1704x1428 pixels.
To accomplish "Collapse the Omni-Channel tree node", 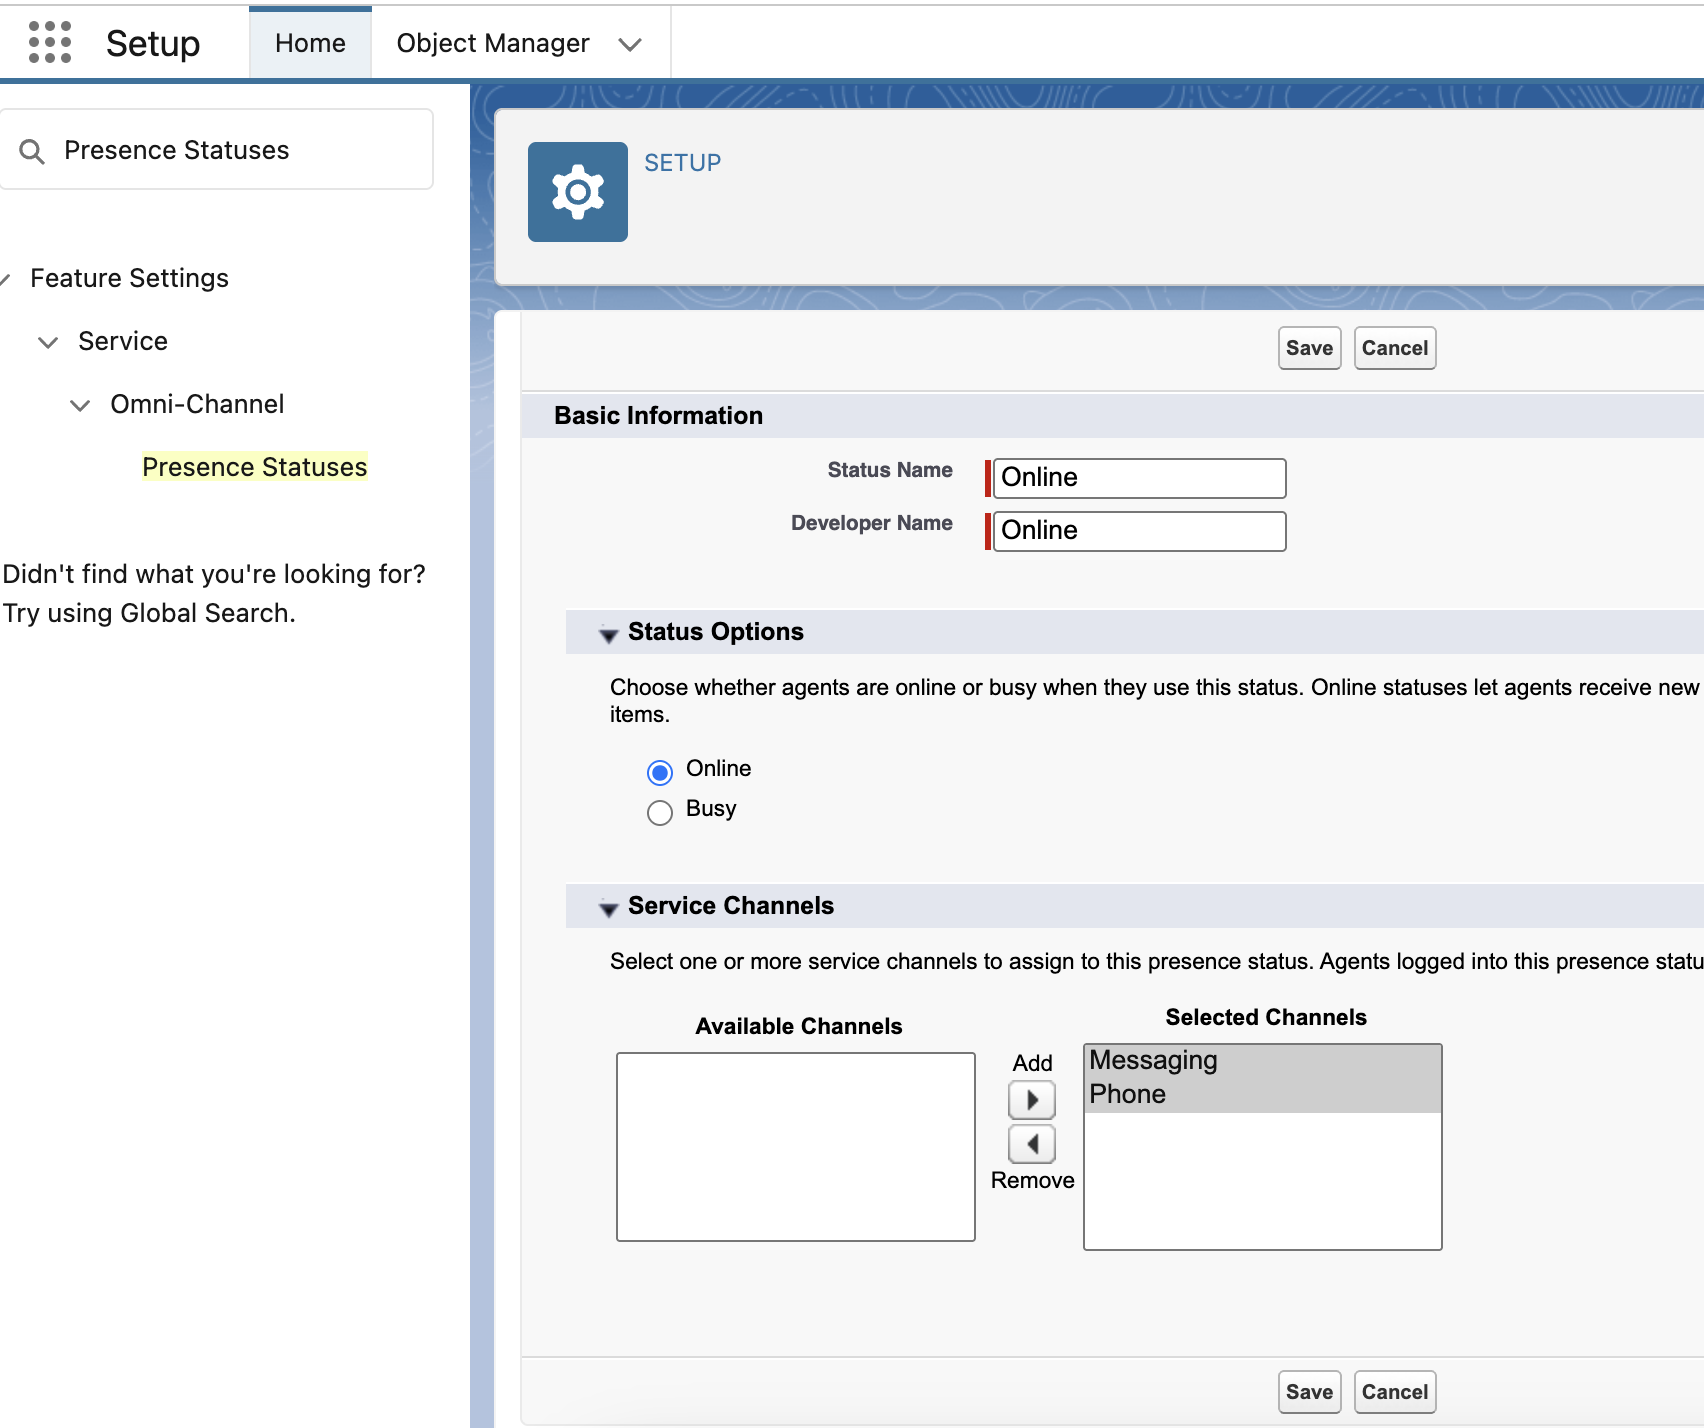I will pos(80,405).
